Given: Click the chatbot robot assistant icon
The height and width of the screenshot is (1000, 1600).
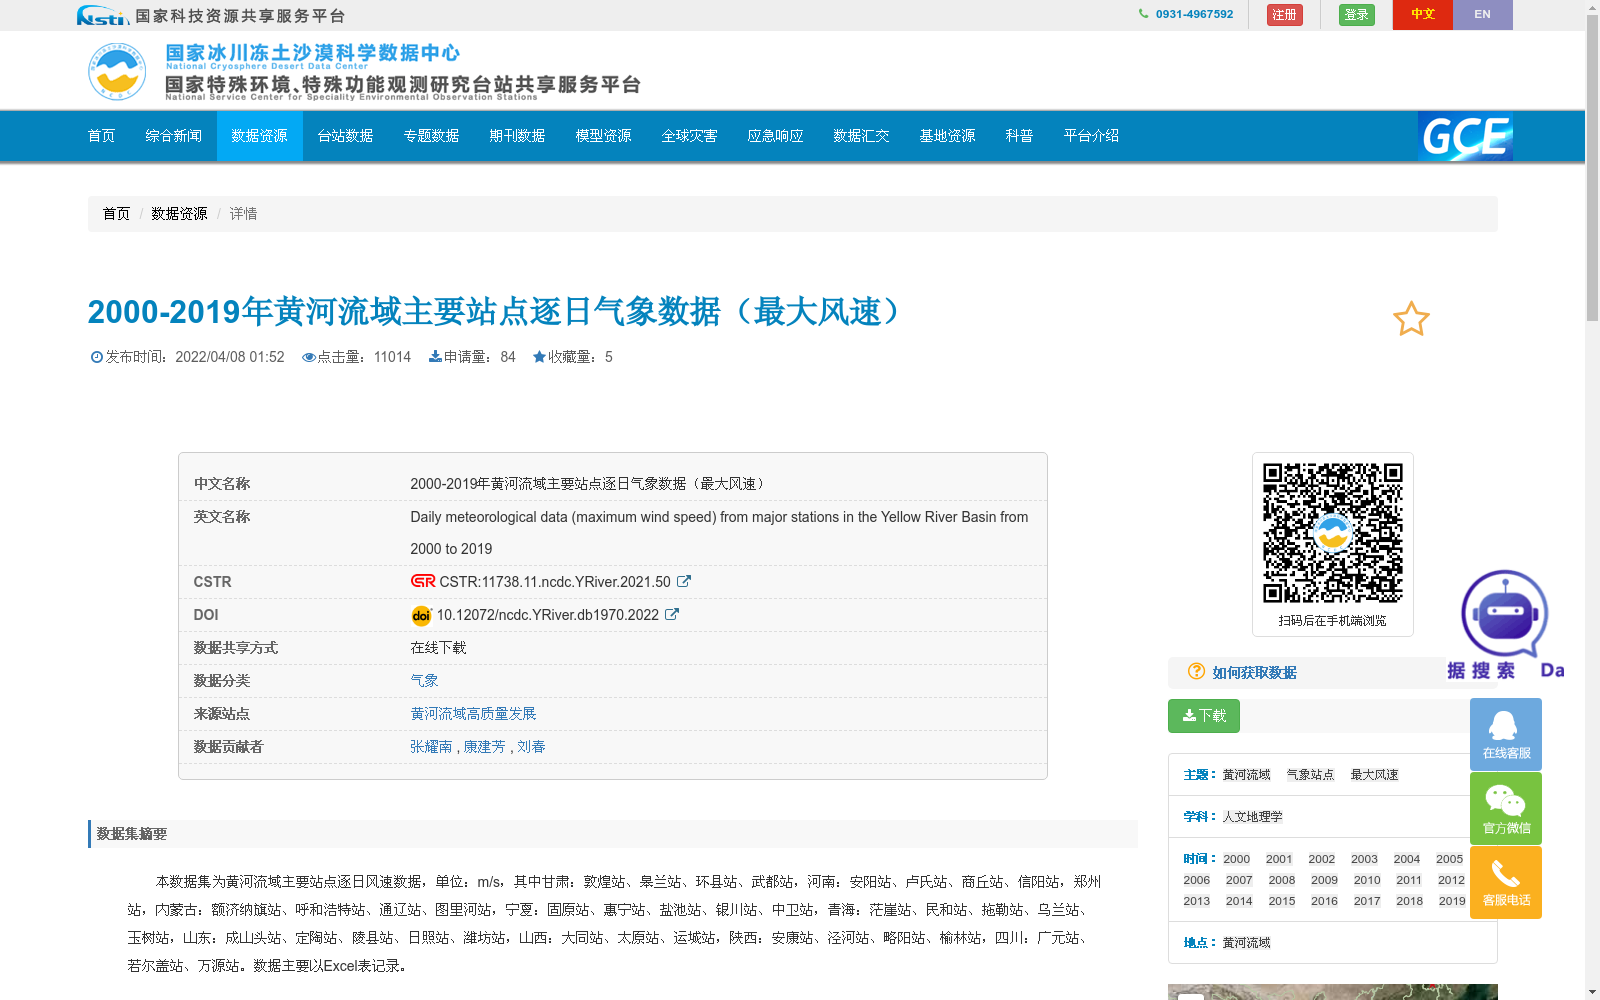Looking at the screenshot, I should (1504, 613).
